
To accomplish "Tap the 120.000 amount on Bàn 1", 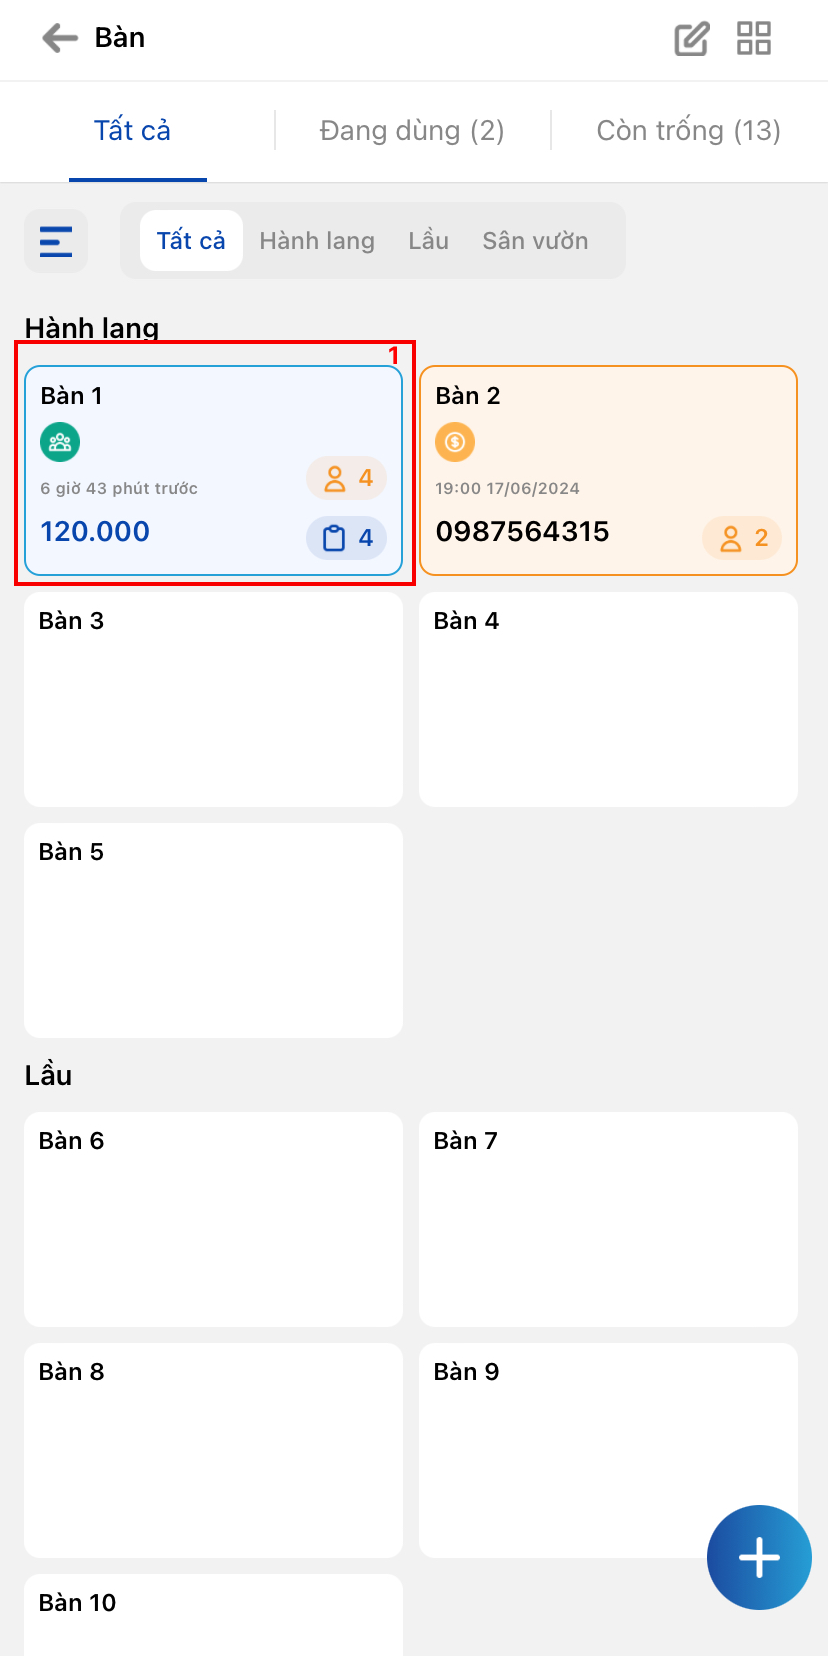I will point(95,532).
